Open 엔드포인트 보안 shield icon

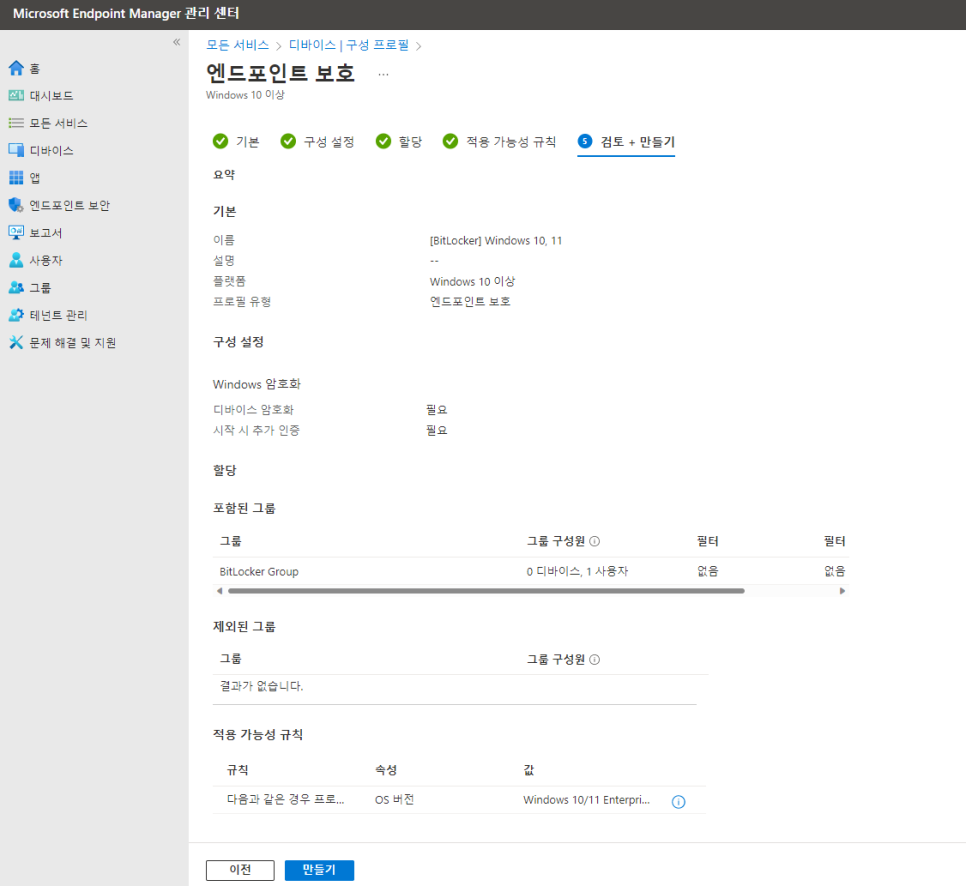(x=16, y=205)
